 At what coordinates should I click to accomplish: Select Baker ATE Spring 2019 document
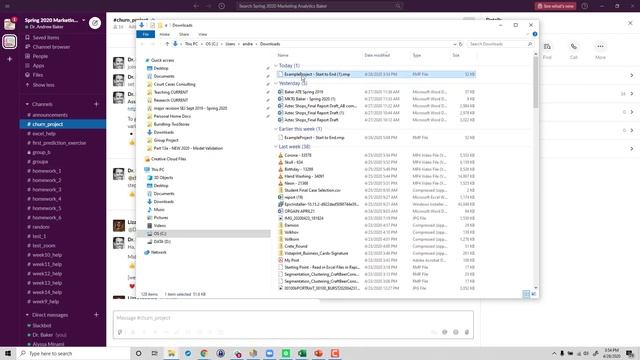click(304, 92)
